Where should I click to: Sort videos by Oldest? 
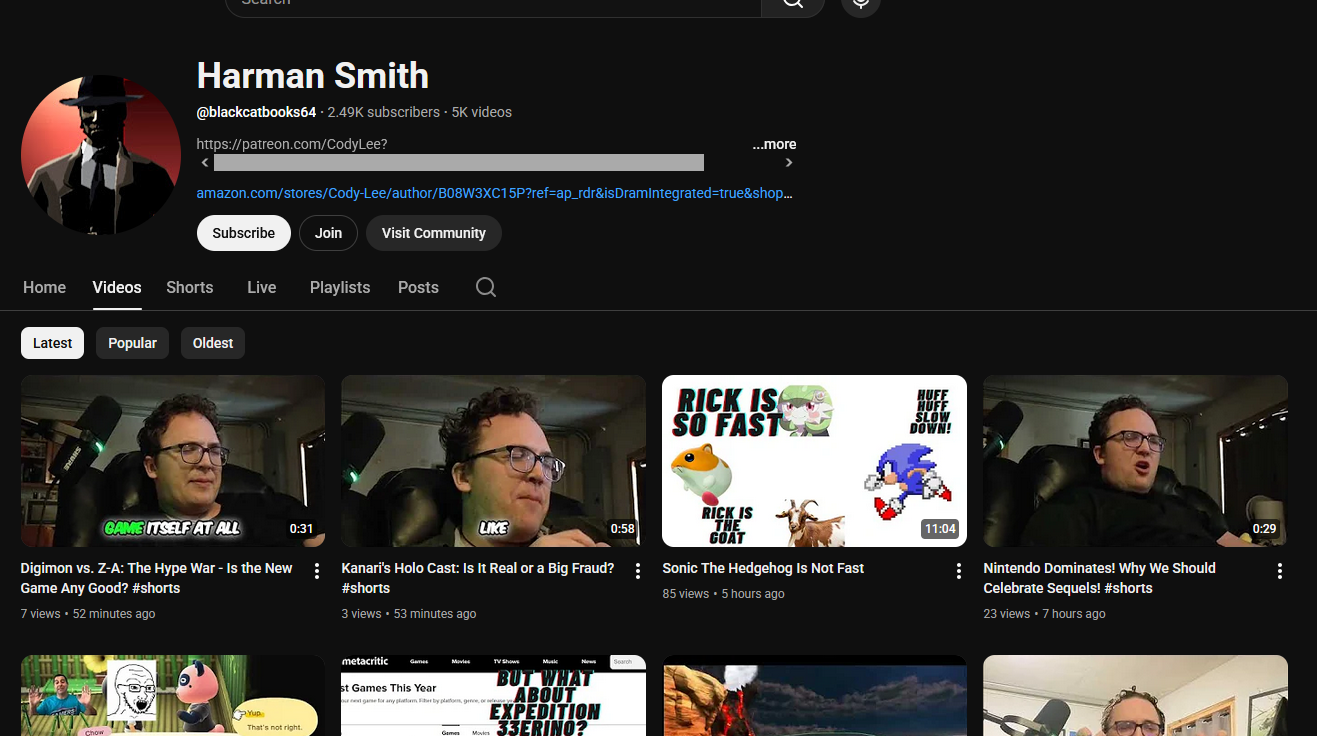tap(213, 343)
